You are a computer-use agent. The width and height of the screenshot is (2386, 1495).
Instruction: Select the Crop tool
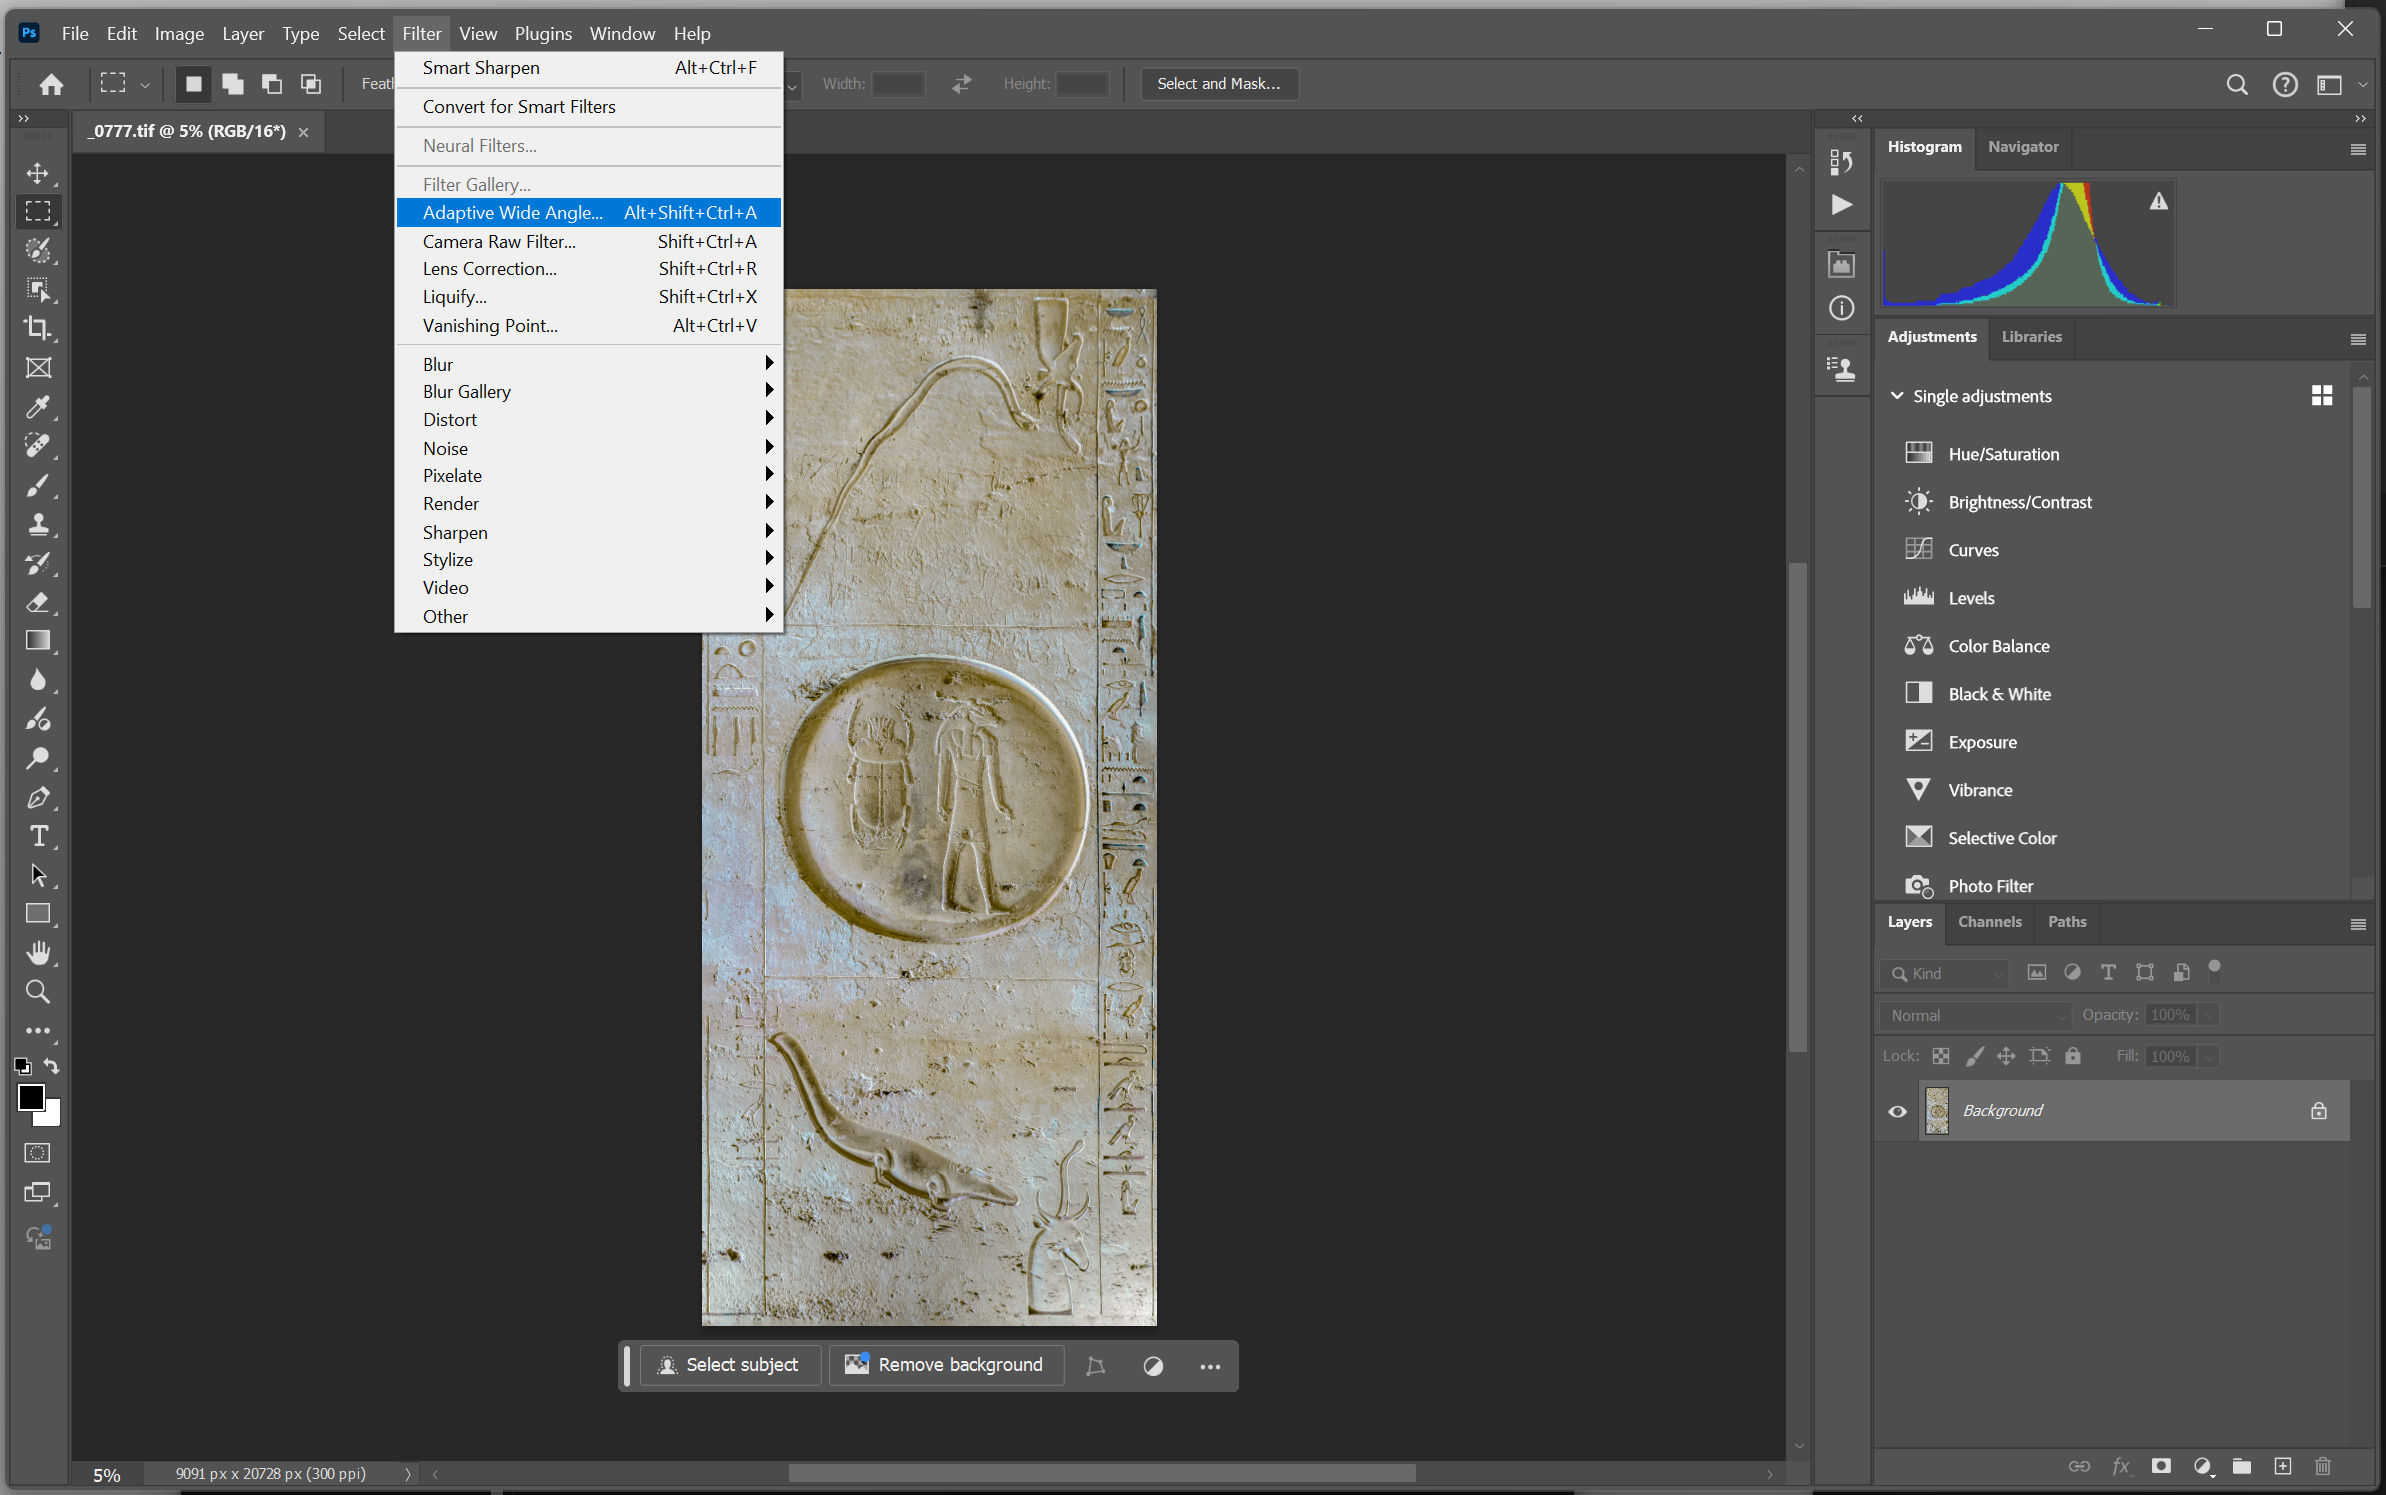click(x=38, y=328)
